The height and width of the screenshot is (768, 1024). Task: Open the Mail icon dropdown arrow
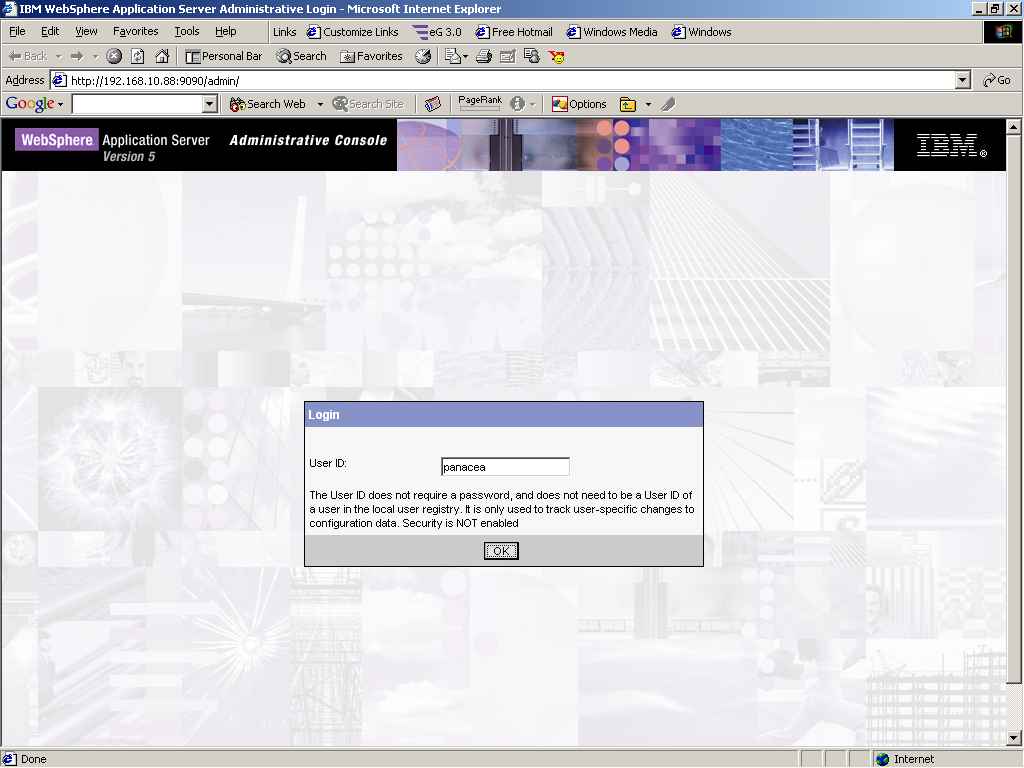coord(465,57)
